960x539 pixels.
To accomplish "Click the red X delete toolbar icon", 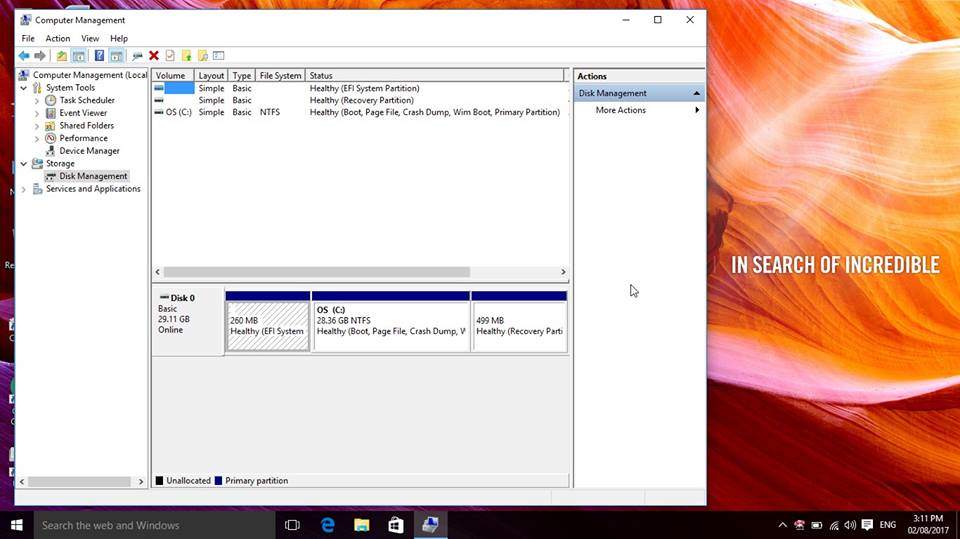I will pyautogui.click(x=154, y=56).
